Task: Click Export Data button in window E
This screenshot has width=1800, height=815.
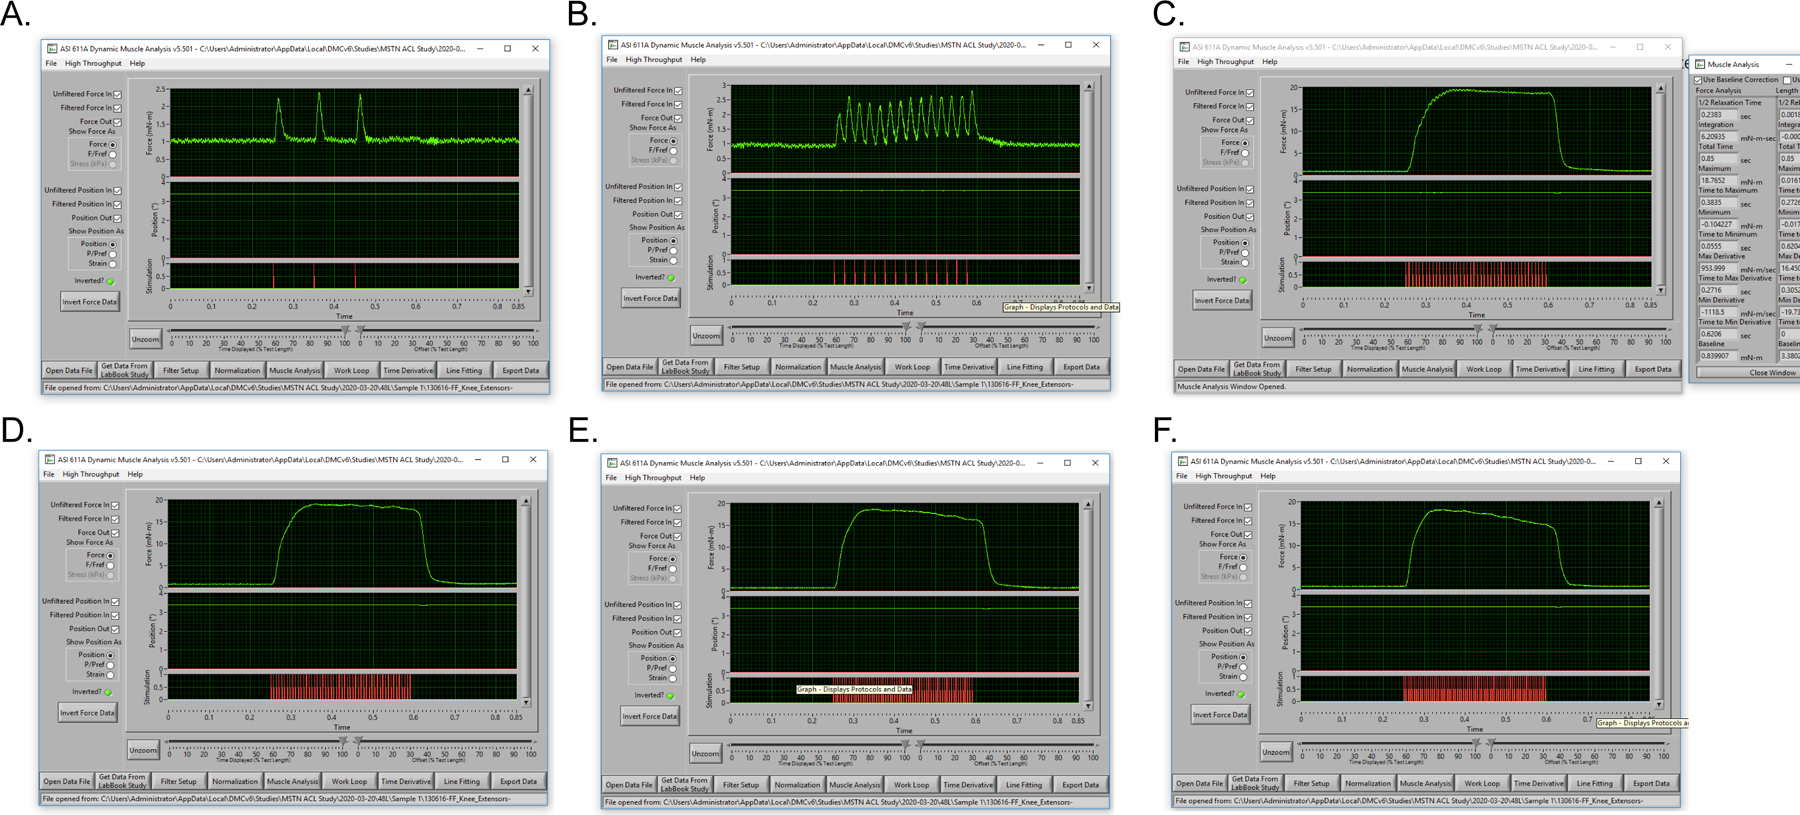Action: [x=1080, y=785]
